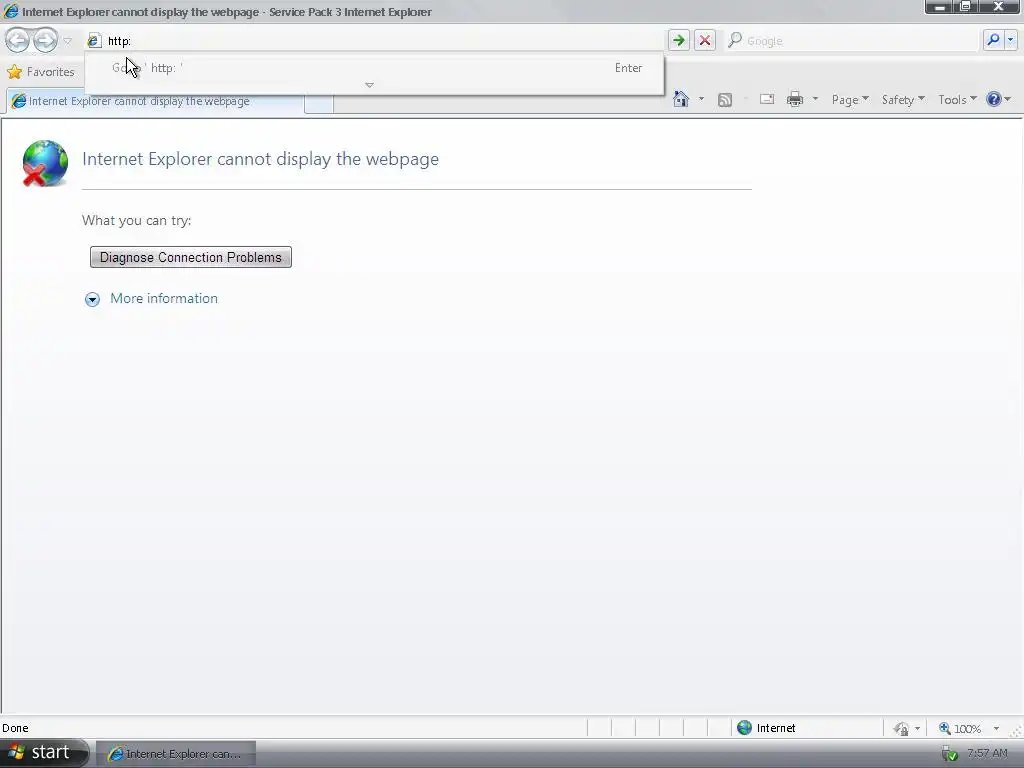Open the search provider dropdown arrow
Screen dimensions: 1024x768
coord(1010,40)
